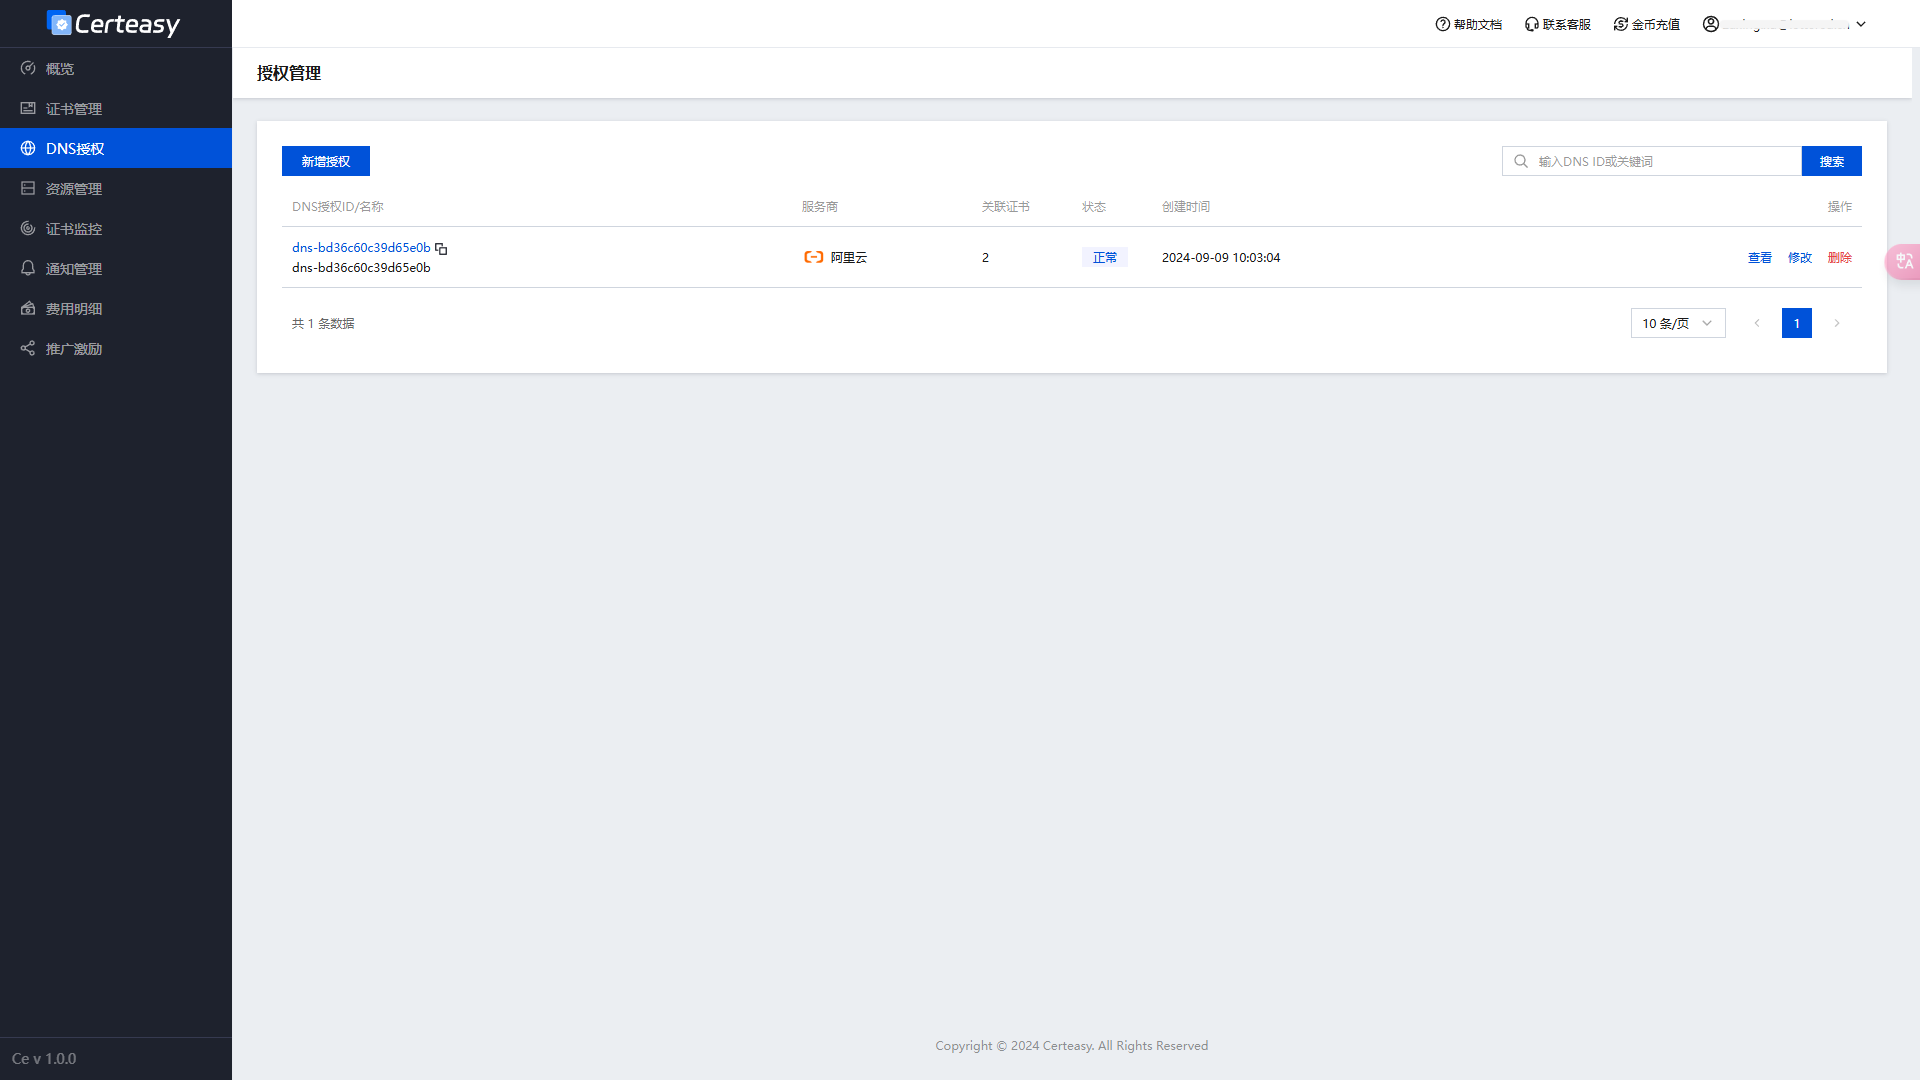Click 查看 for the DNS entry
The image size is (1920, 1080).
click(x=1760, y=257)
